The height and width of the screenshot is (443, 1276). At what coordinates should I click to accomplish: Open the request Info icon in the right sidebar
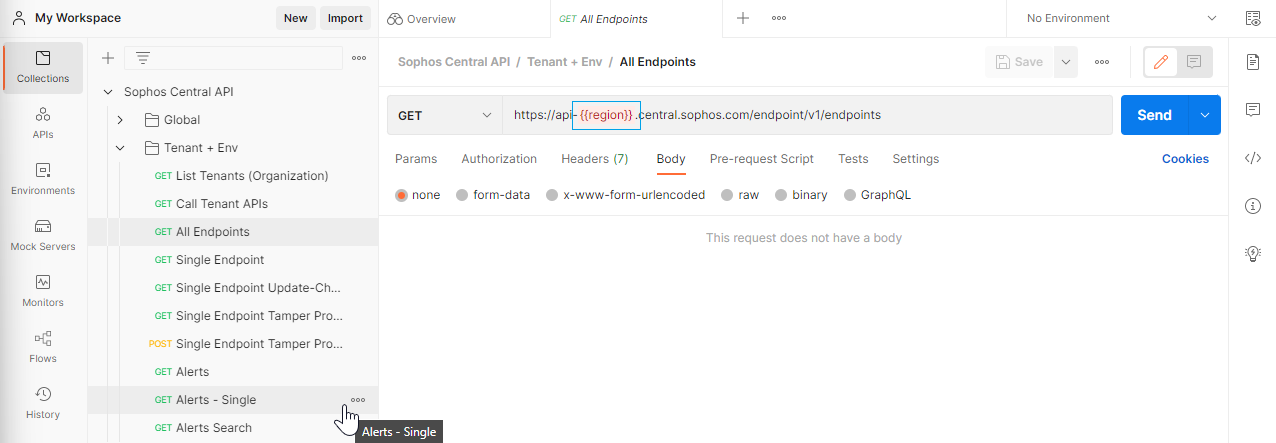coord(1253,206)
